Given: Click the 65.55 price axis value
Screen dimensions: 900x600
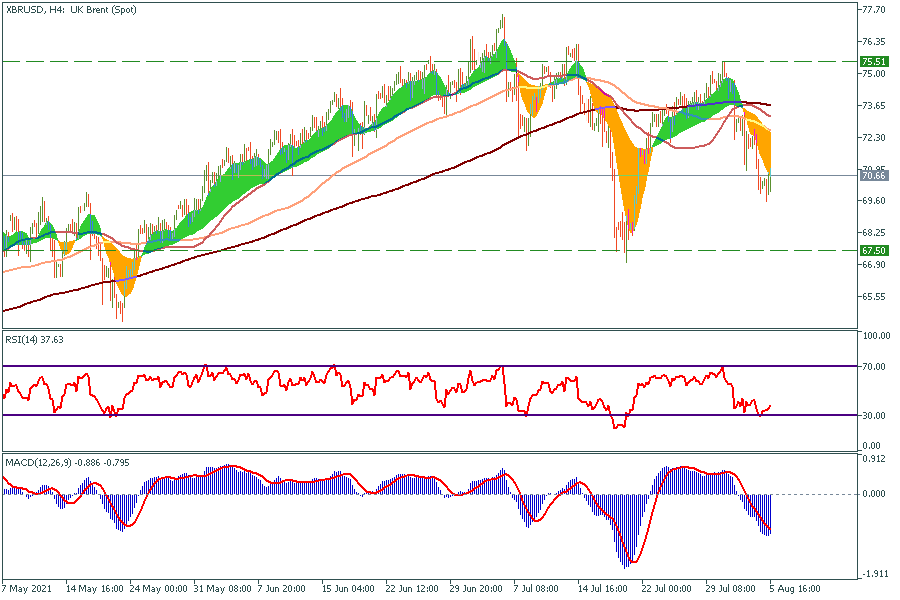Looking at the screenshot, I should [x=873, y=297].
